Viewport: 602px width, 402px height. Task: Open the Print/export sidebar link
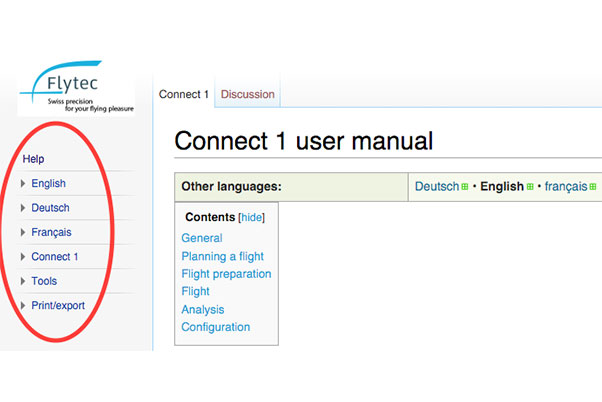58,306
